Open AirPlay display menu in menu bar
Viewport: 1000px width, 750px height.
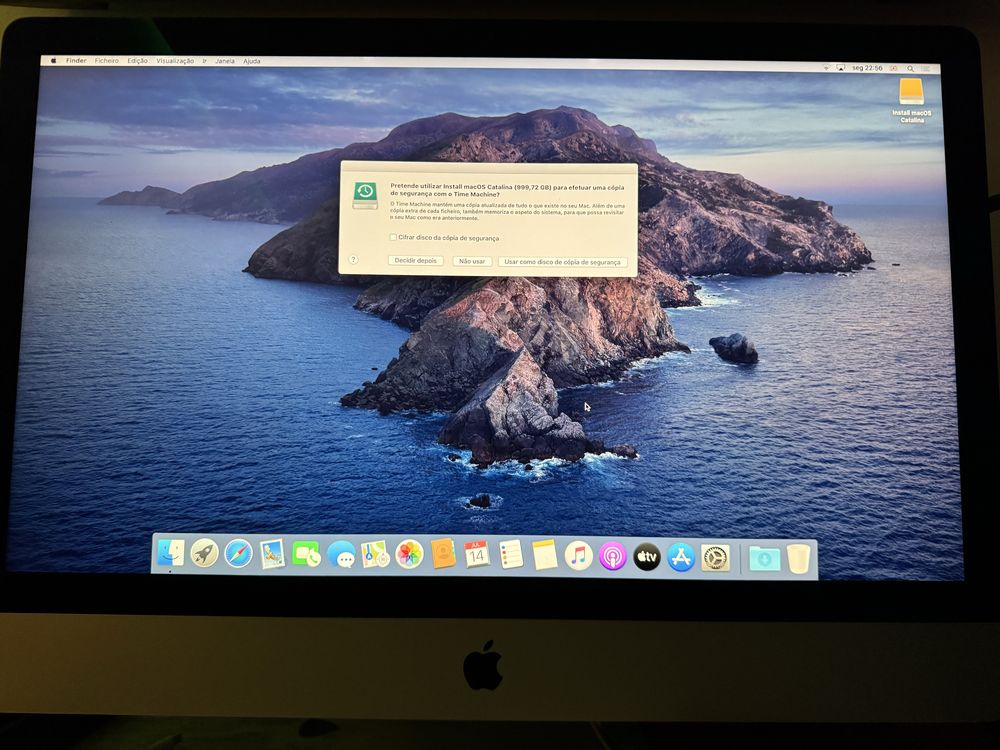coord(841,68)
